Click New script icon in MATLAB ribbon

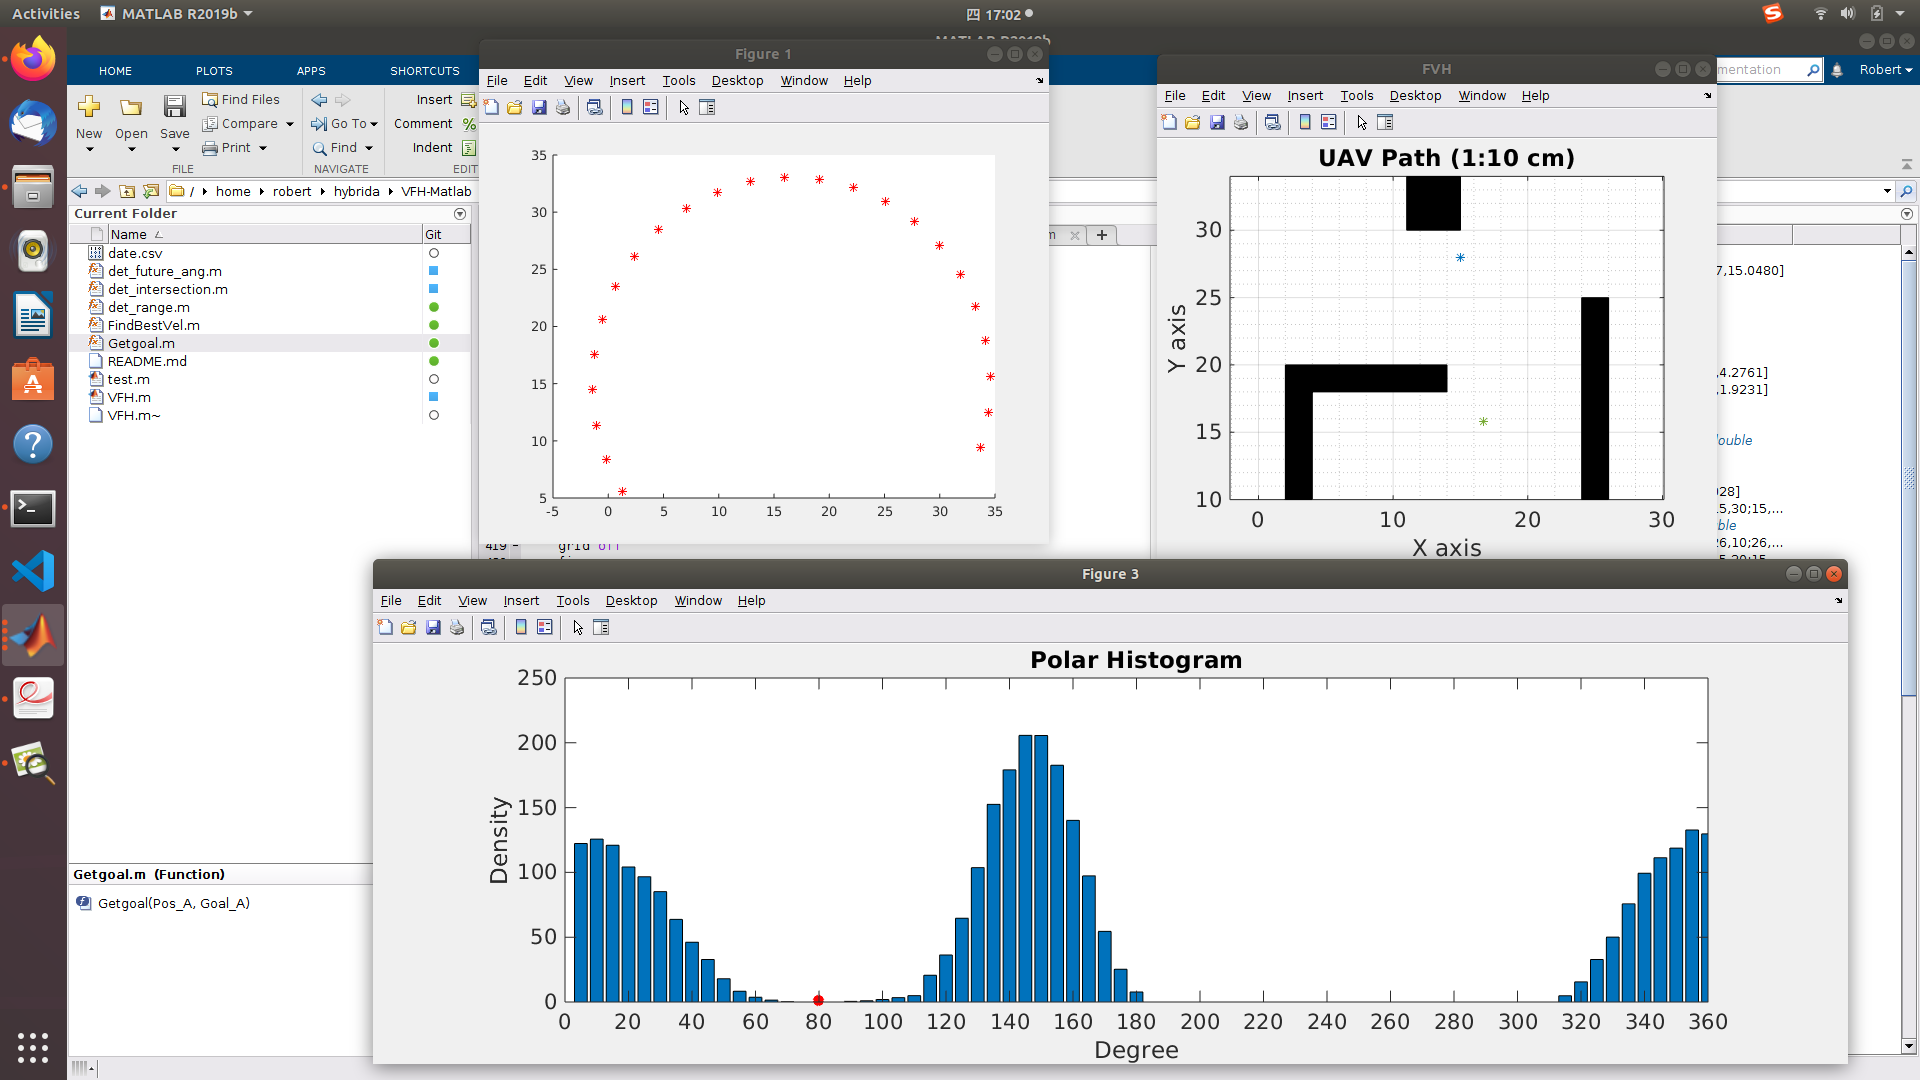pyautogui.click(x=89, y=107)
